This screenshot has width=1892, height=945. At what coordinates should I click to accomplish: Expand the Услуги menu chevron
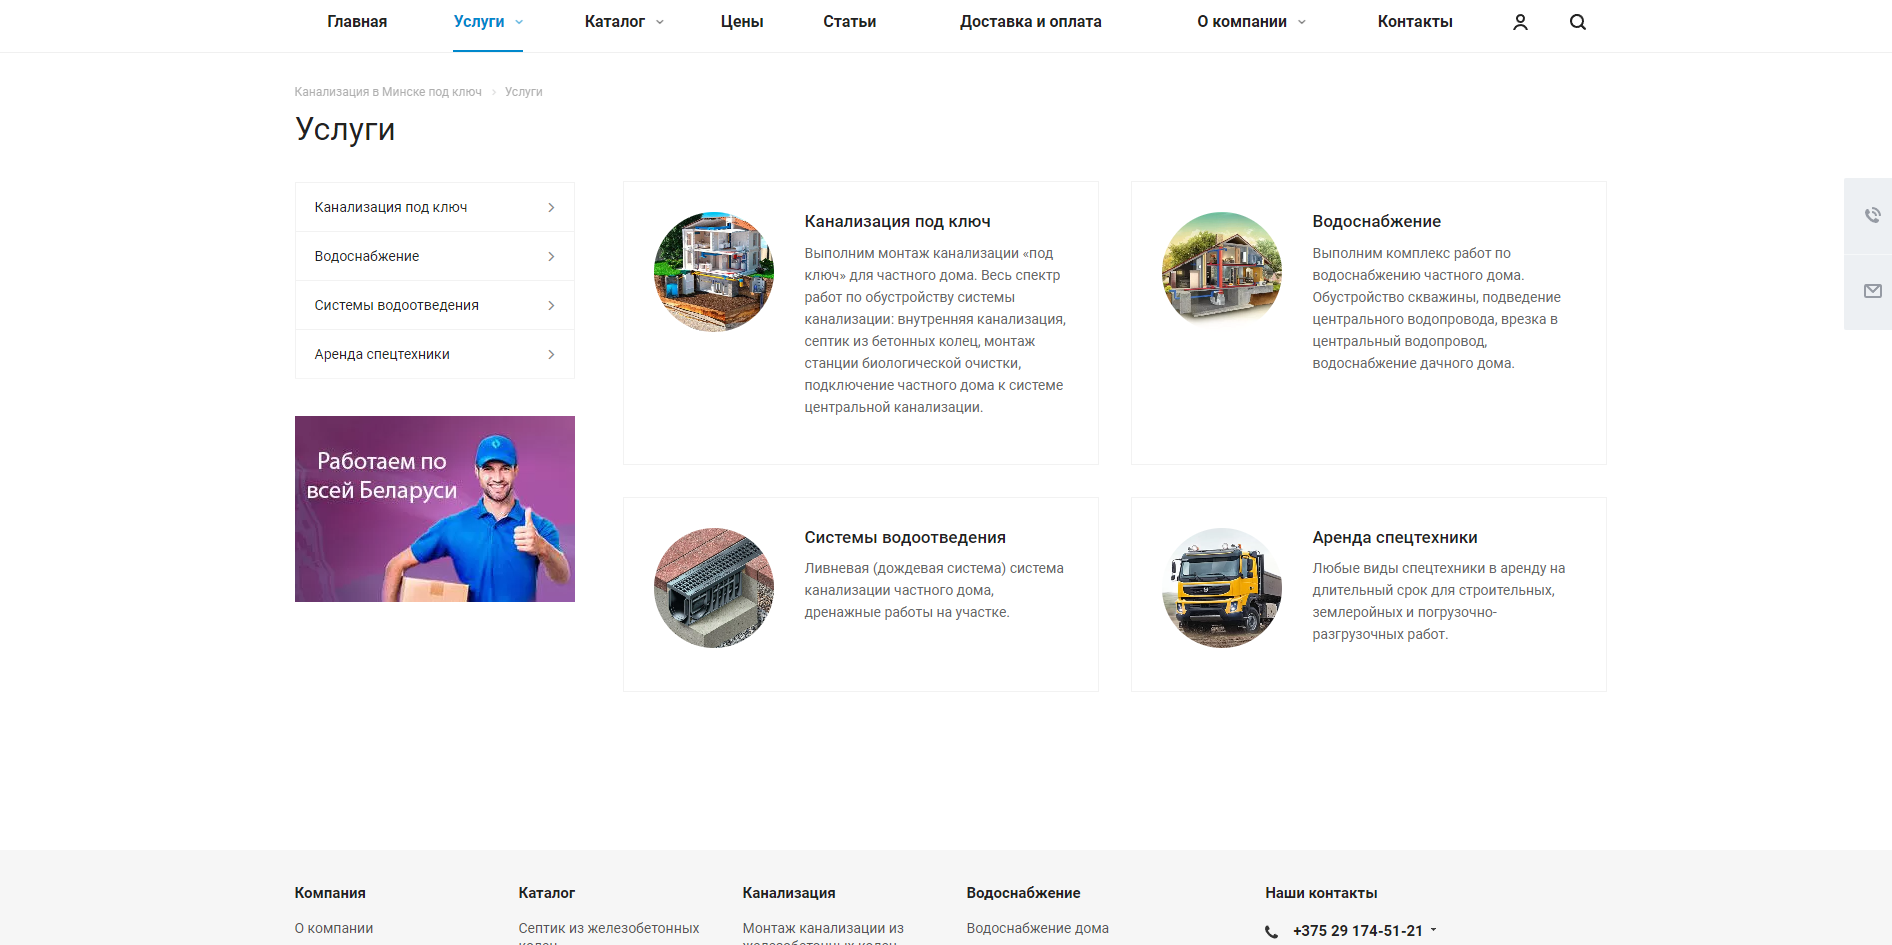519,22
